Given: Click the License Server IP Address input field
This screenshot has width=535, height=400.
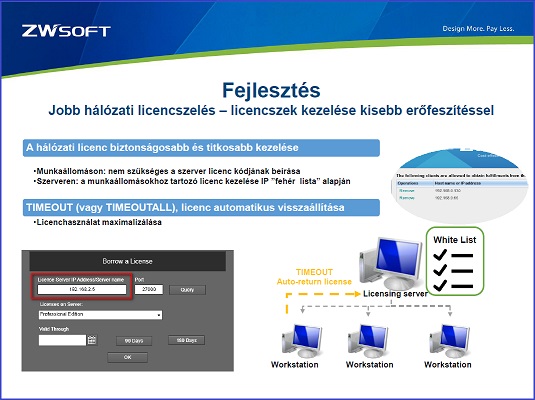Looking at the screenshot, I should pyautogui.click(x=82, y=289).
